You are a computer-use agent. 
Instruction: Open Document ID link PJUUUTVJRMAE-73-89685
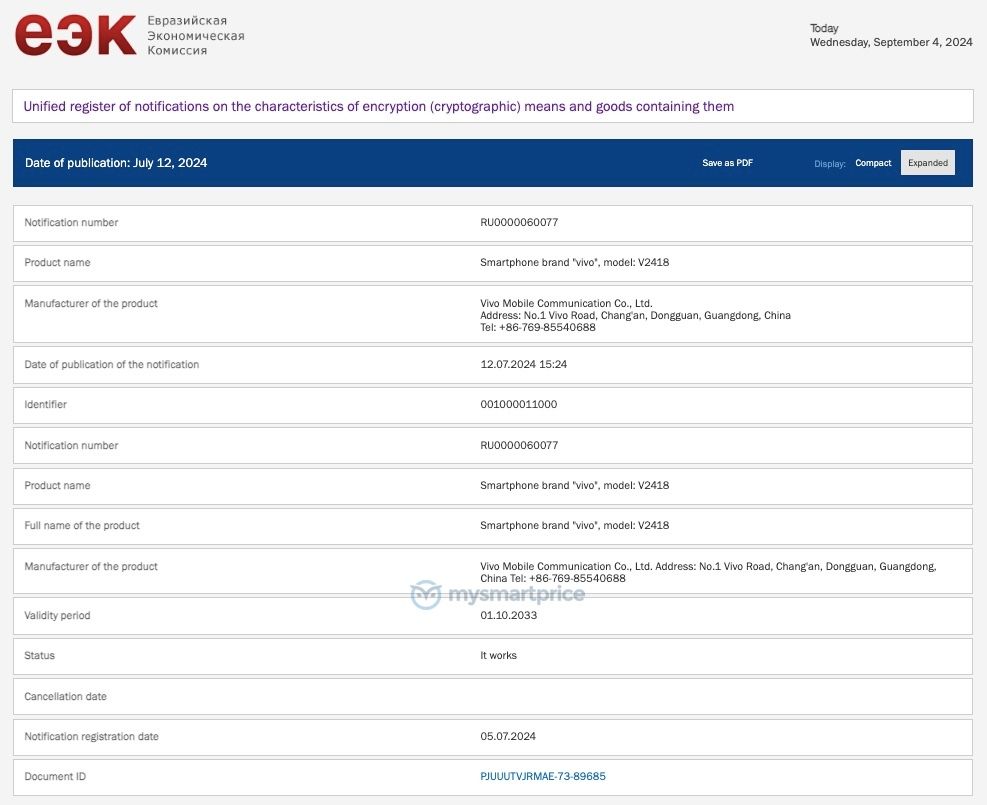pyautogui.click(x=543, y=776)
